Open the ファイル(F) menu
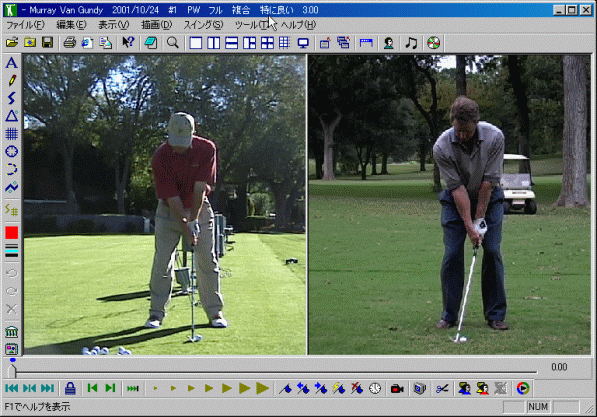 pos(25,25)
